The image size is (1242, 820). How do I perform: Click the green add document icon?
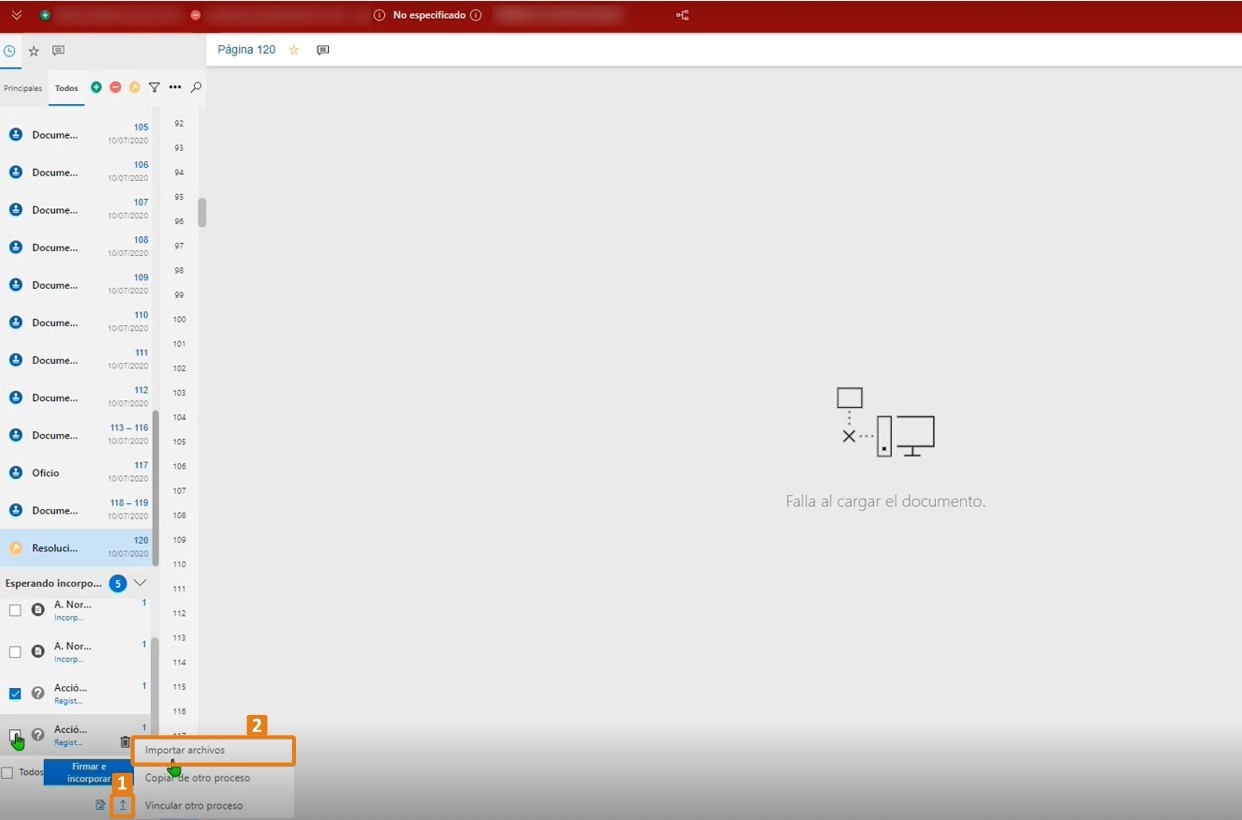96,88
